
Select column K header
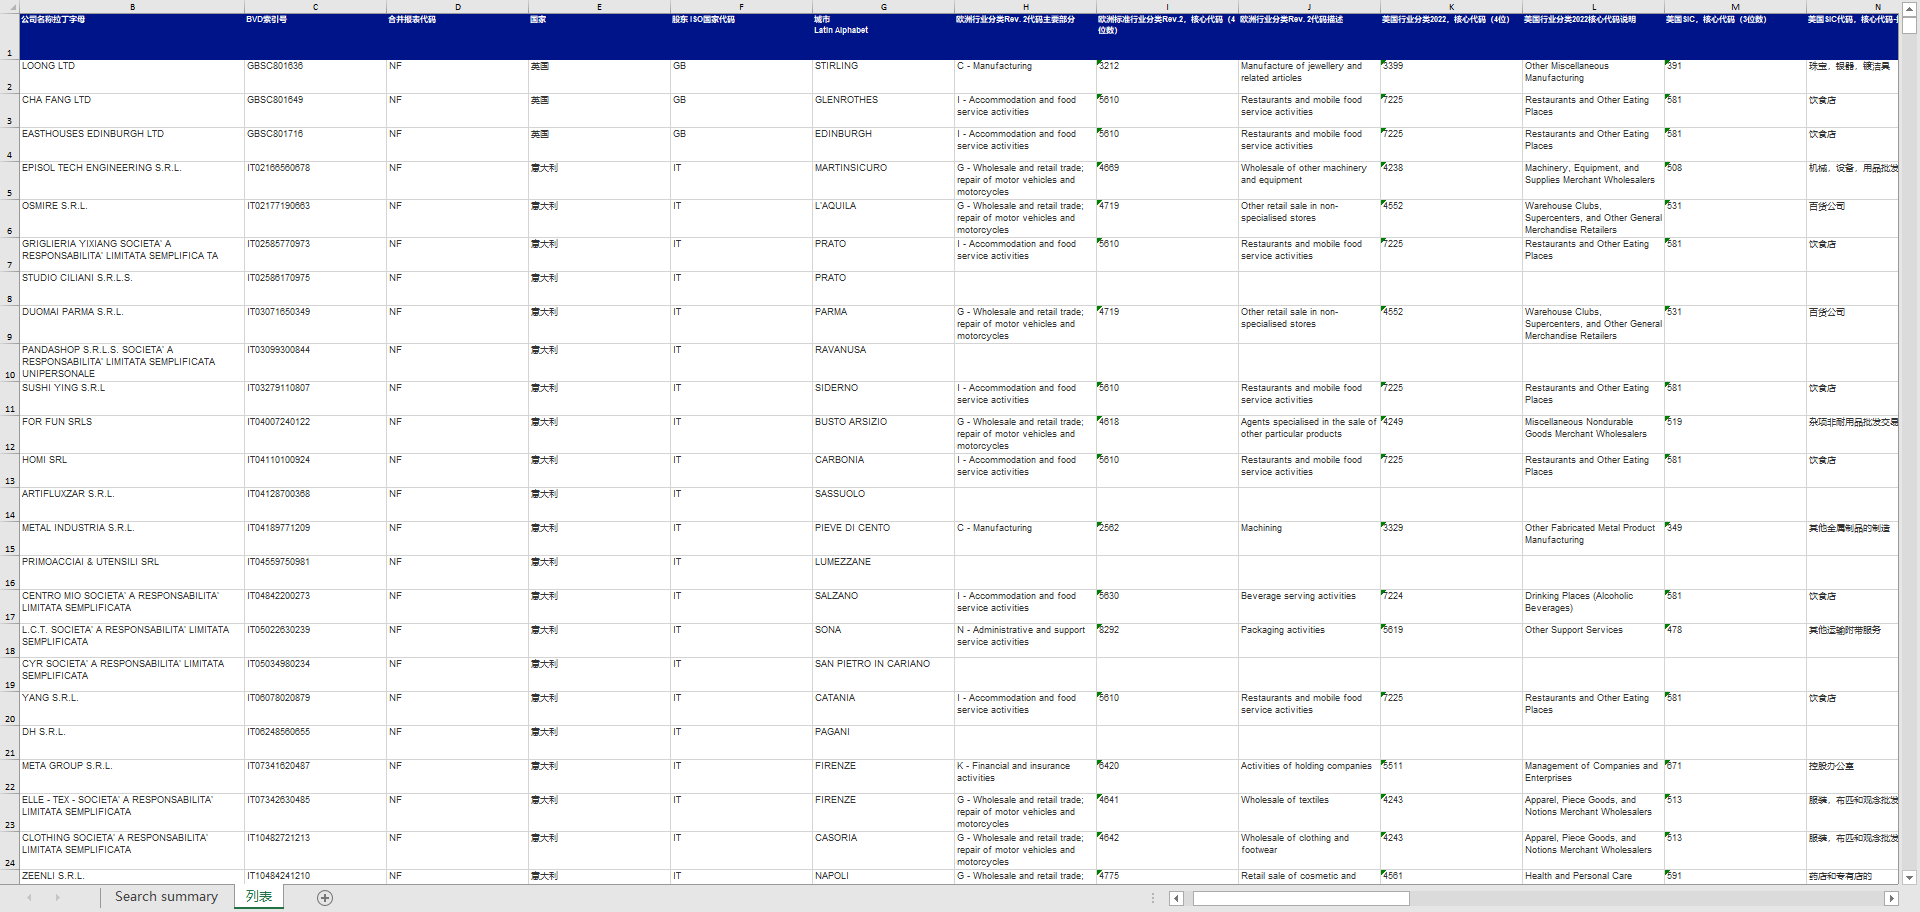pos(1451,7)
